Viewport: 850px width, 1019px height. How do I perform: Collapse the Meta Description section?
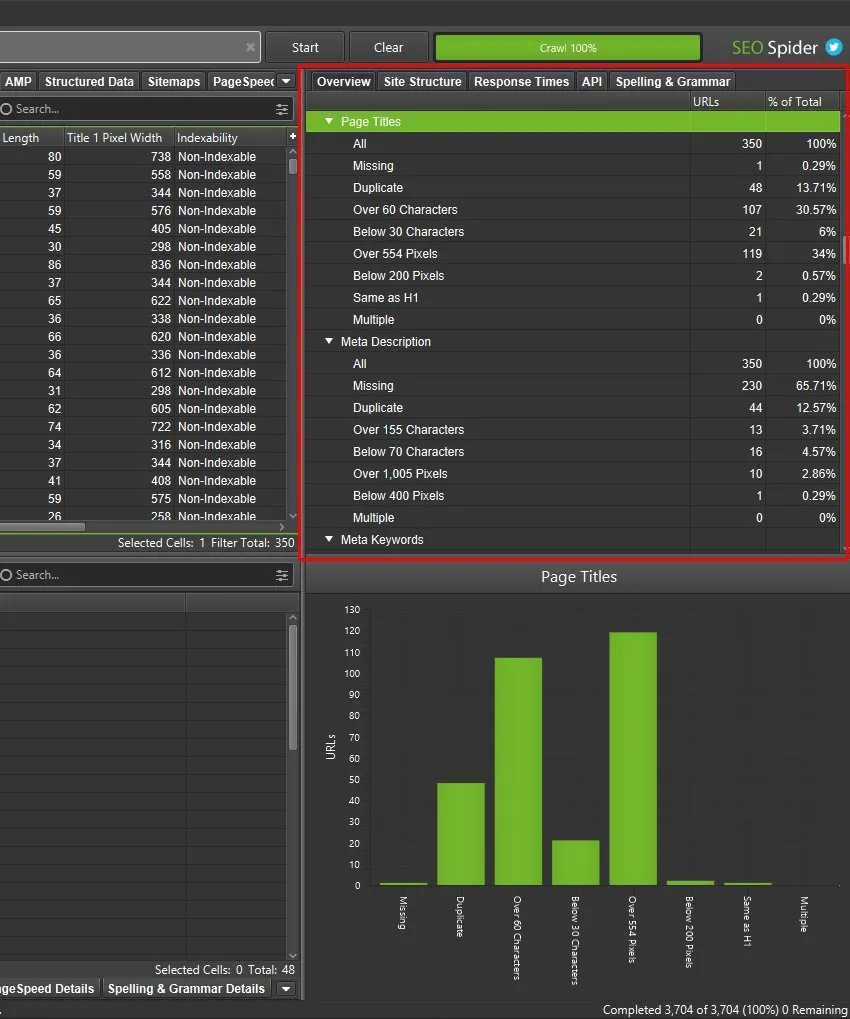point(329,341)
